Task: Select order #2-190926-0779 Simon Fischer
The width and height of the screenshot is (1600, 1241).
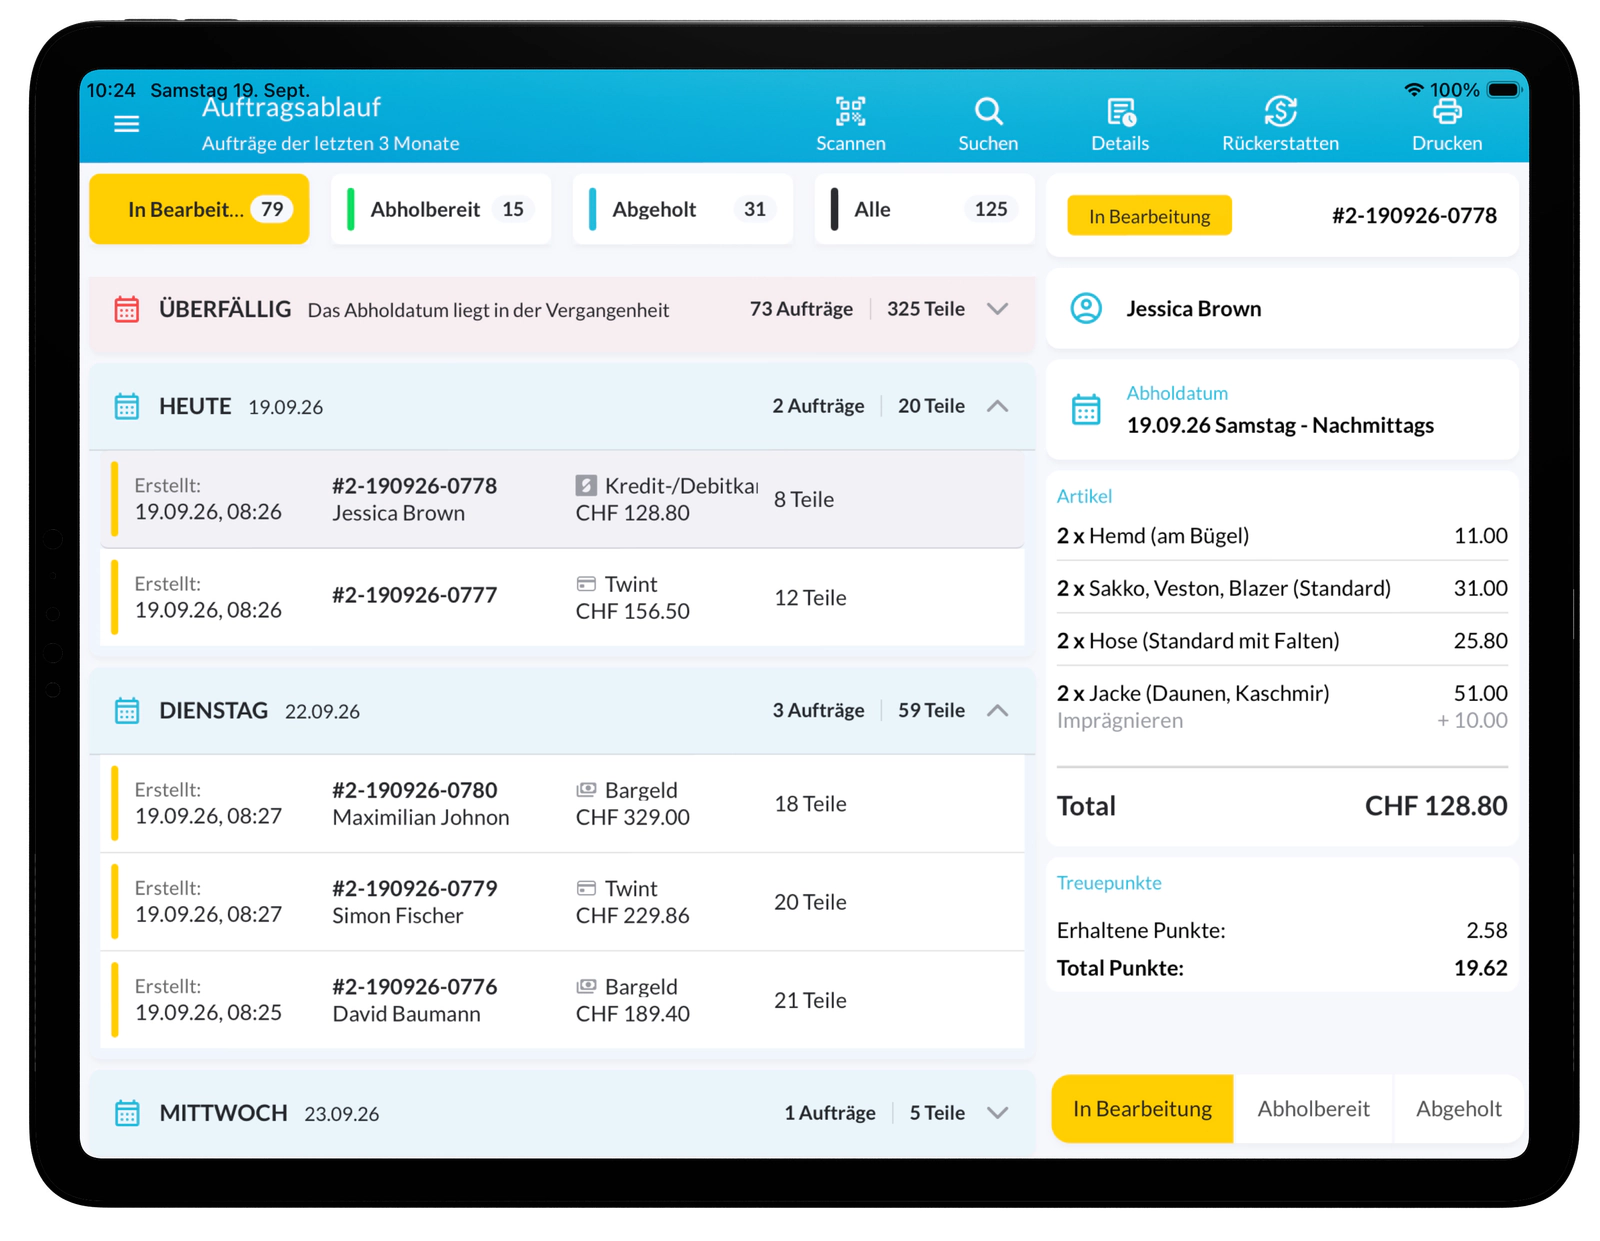Action: [562, 901]
